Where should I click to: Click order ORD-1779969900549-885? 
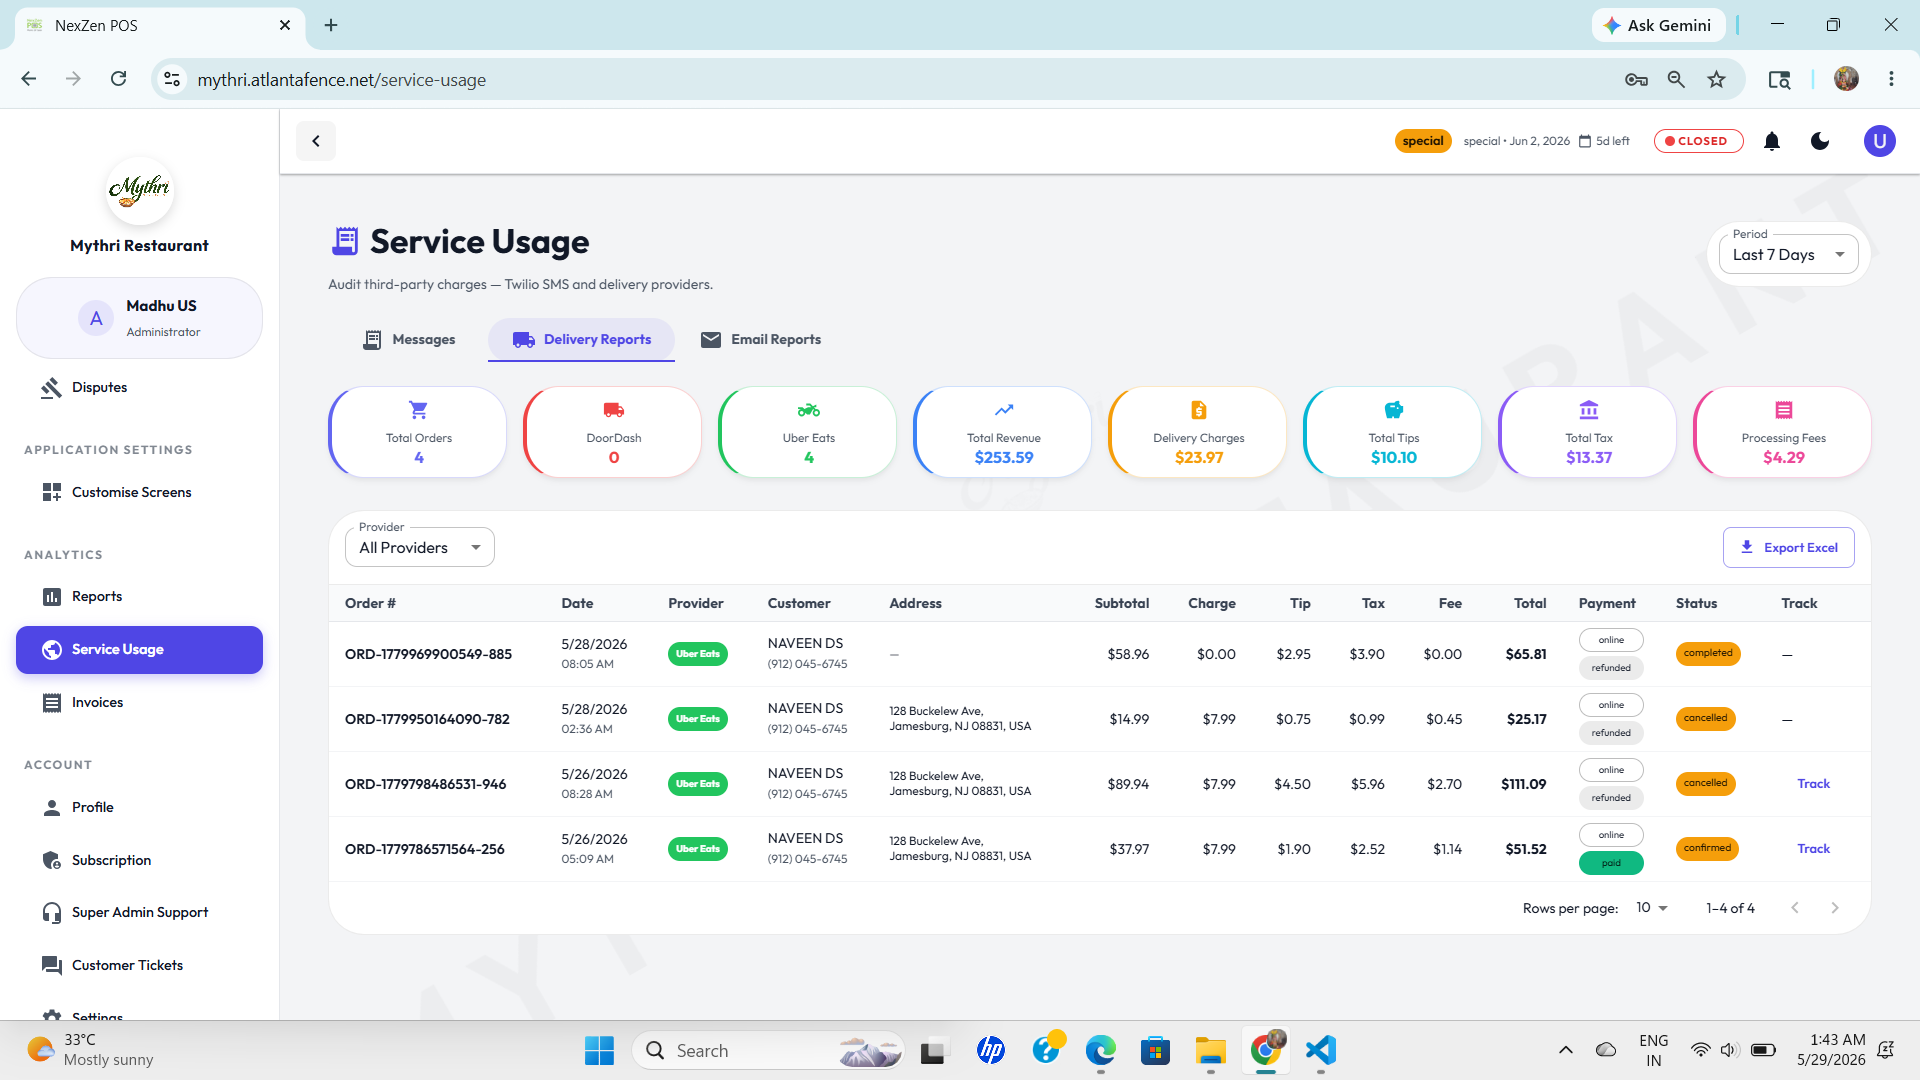pos(428,654)
